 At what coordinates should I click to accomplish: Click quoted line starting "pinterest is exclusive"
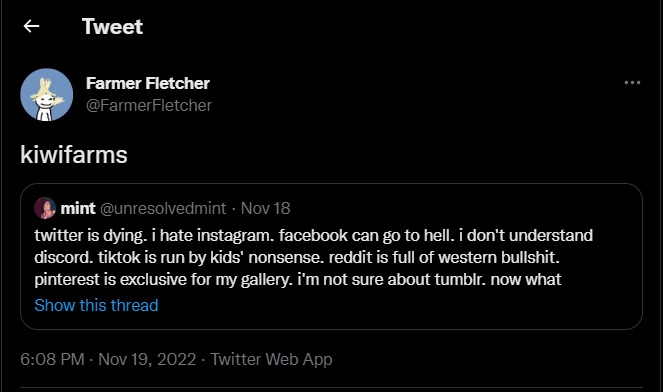pos(298,280)
